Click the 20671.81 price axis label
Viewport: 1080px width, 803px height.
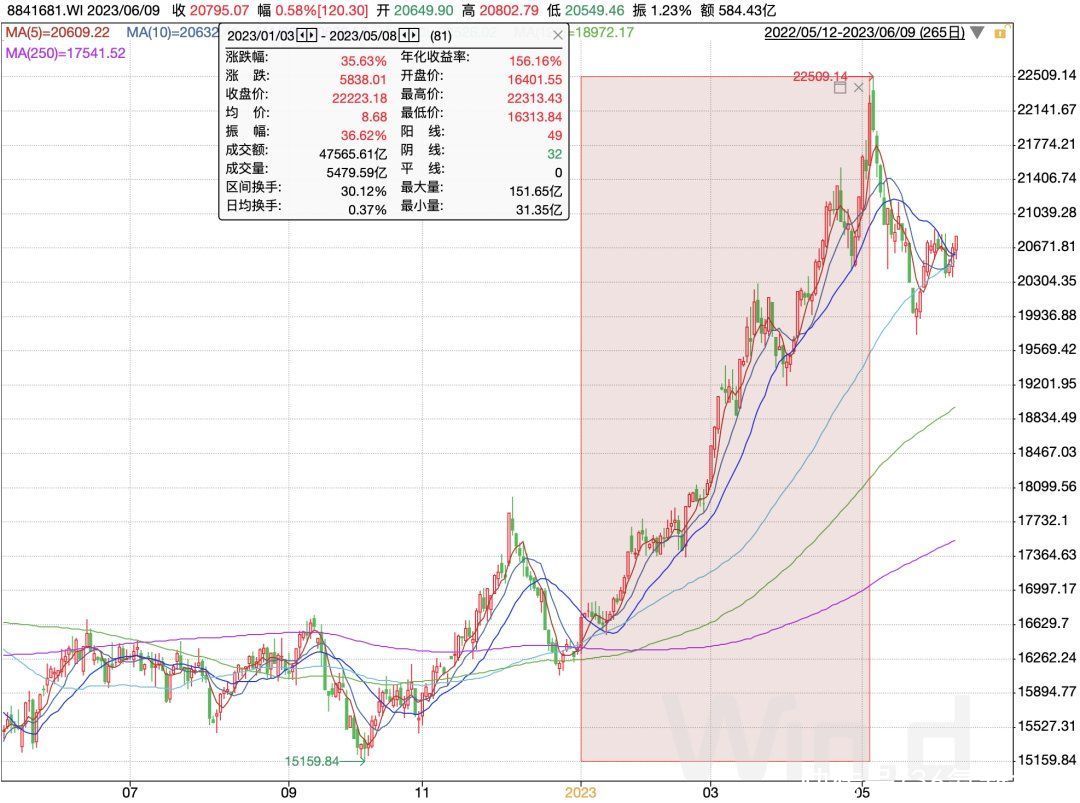click(x=1046, y=247)
